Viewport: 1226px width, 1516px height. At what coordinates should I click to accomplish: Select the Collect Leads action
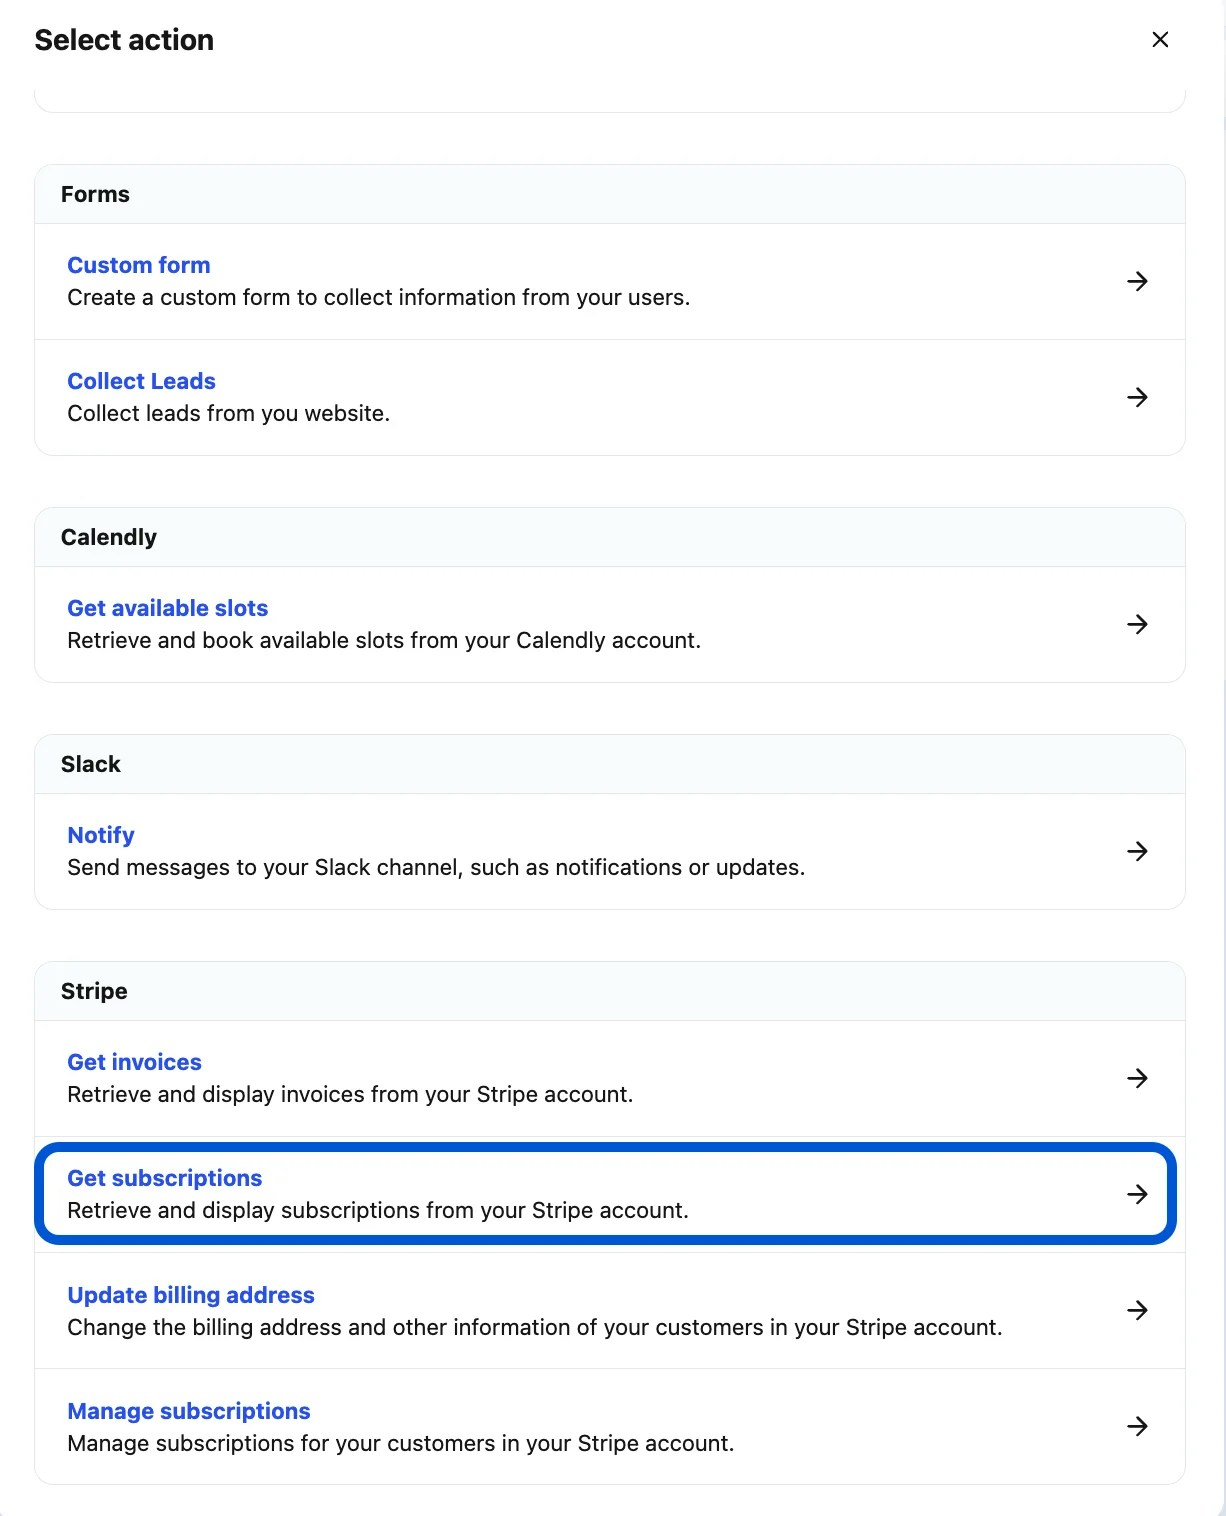tap(141, 381)
